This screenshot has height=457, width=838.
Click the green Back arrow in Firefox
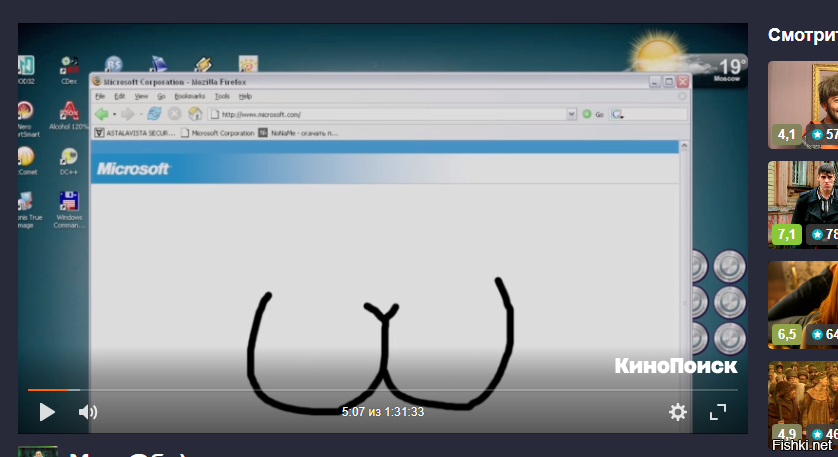102,114
